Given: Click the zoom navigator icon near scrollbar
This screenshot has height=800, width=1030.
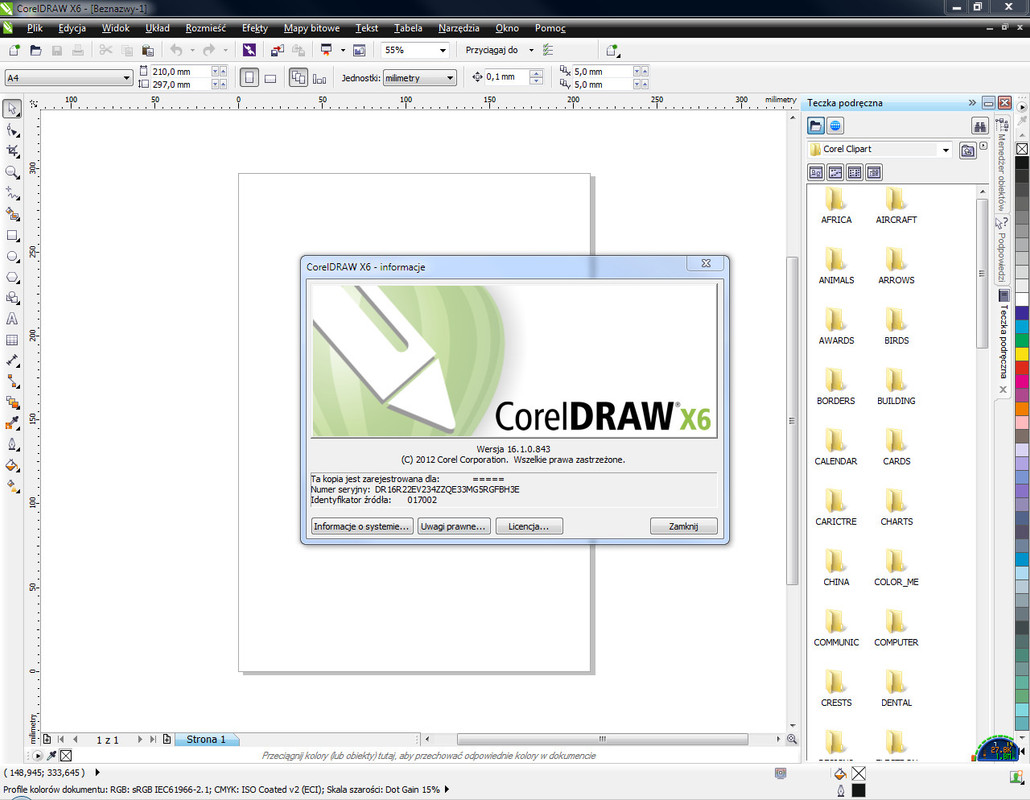Looking at the screenshot, I should coord(792,739).
